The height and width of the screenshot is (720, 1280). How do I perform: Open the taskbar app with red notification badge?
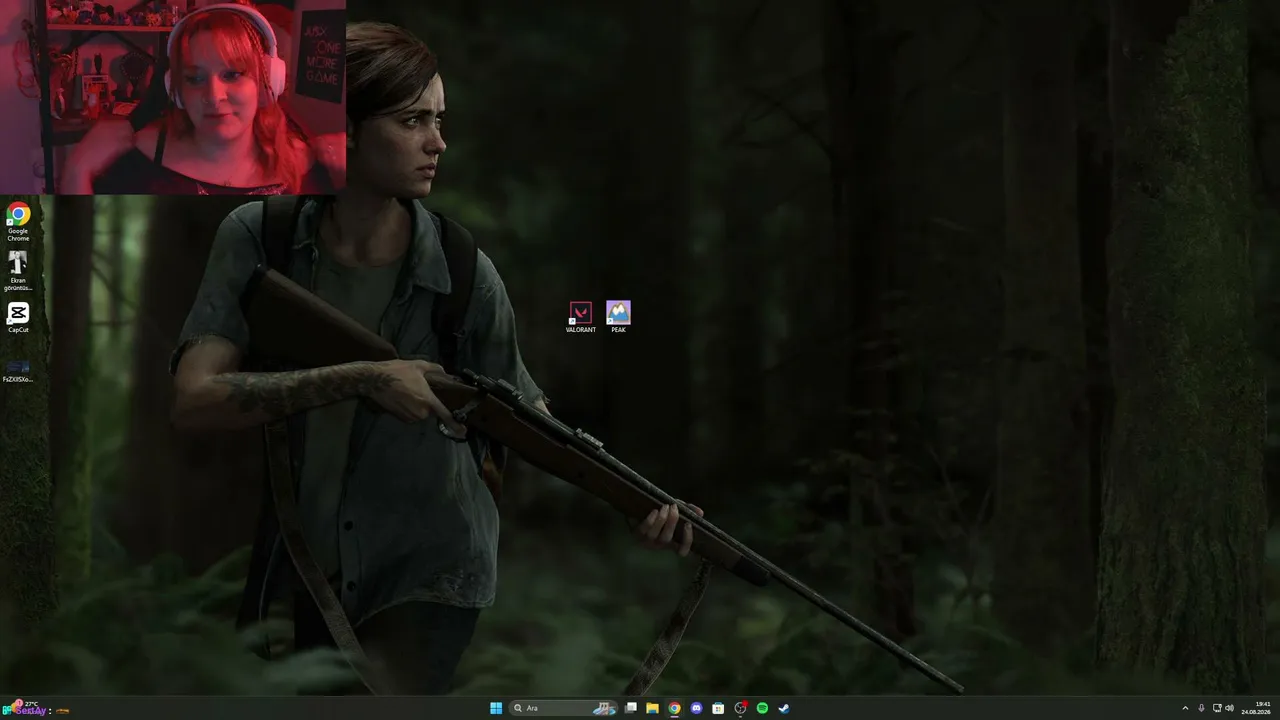click(x=740, y=708)
